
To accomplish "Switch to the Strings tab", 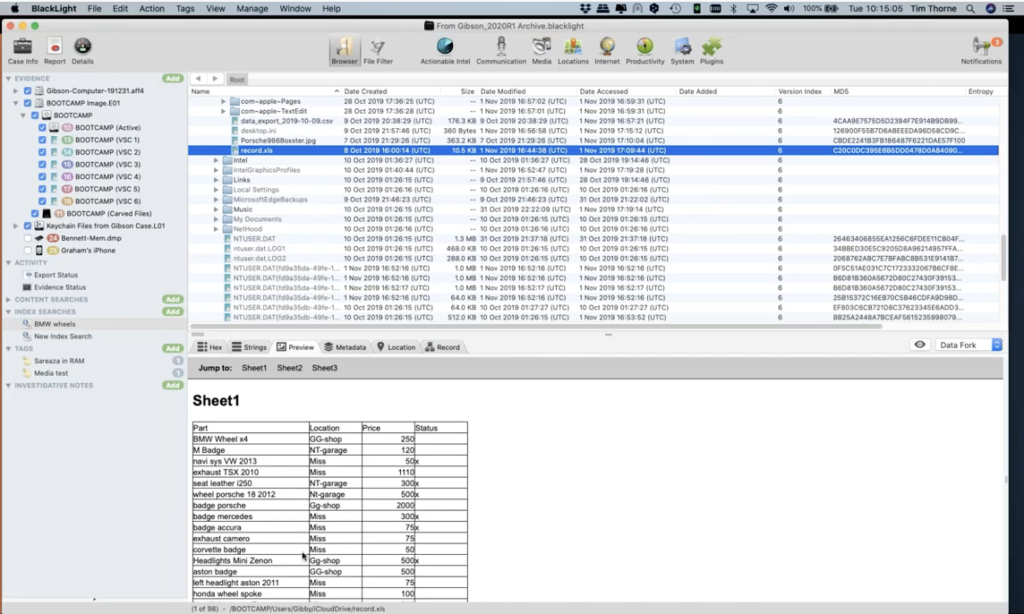I will [x=249, y=347].
